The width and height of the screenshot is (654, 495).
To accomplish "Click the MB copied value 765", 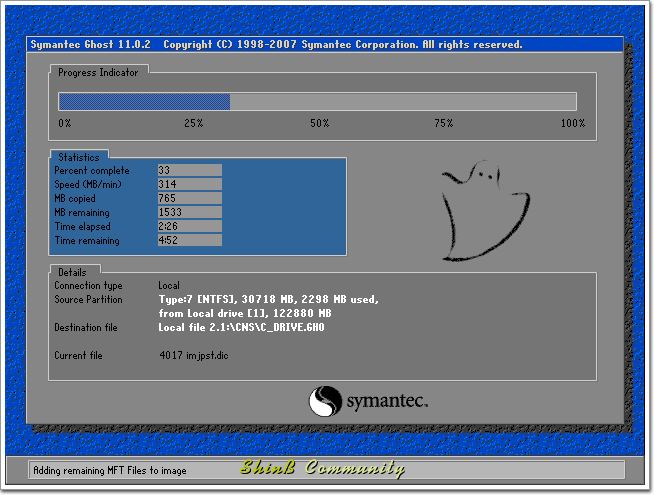I will coord(190,198).
